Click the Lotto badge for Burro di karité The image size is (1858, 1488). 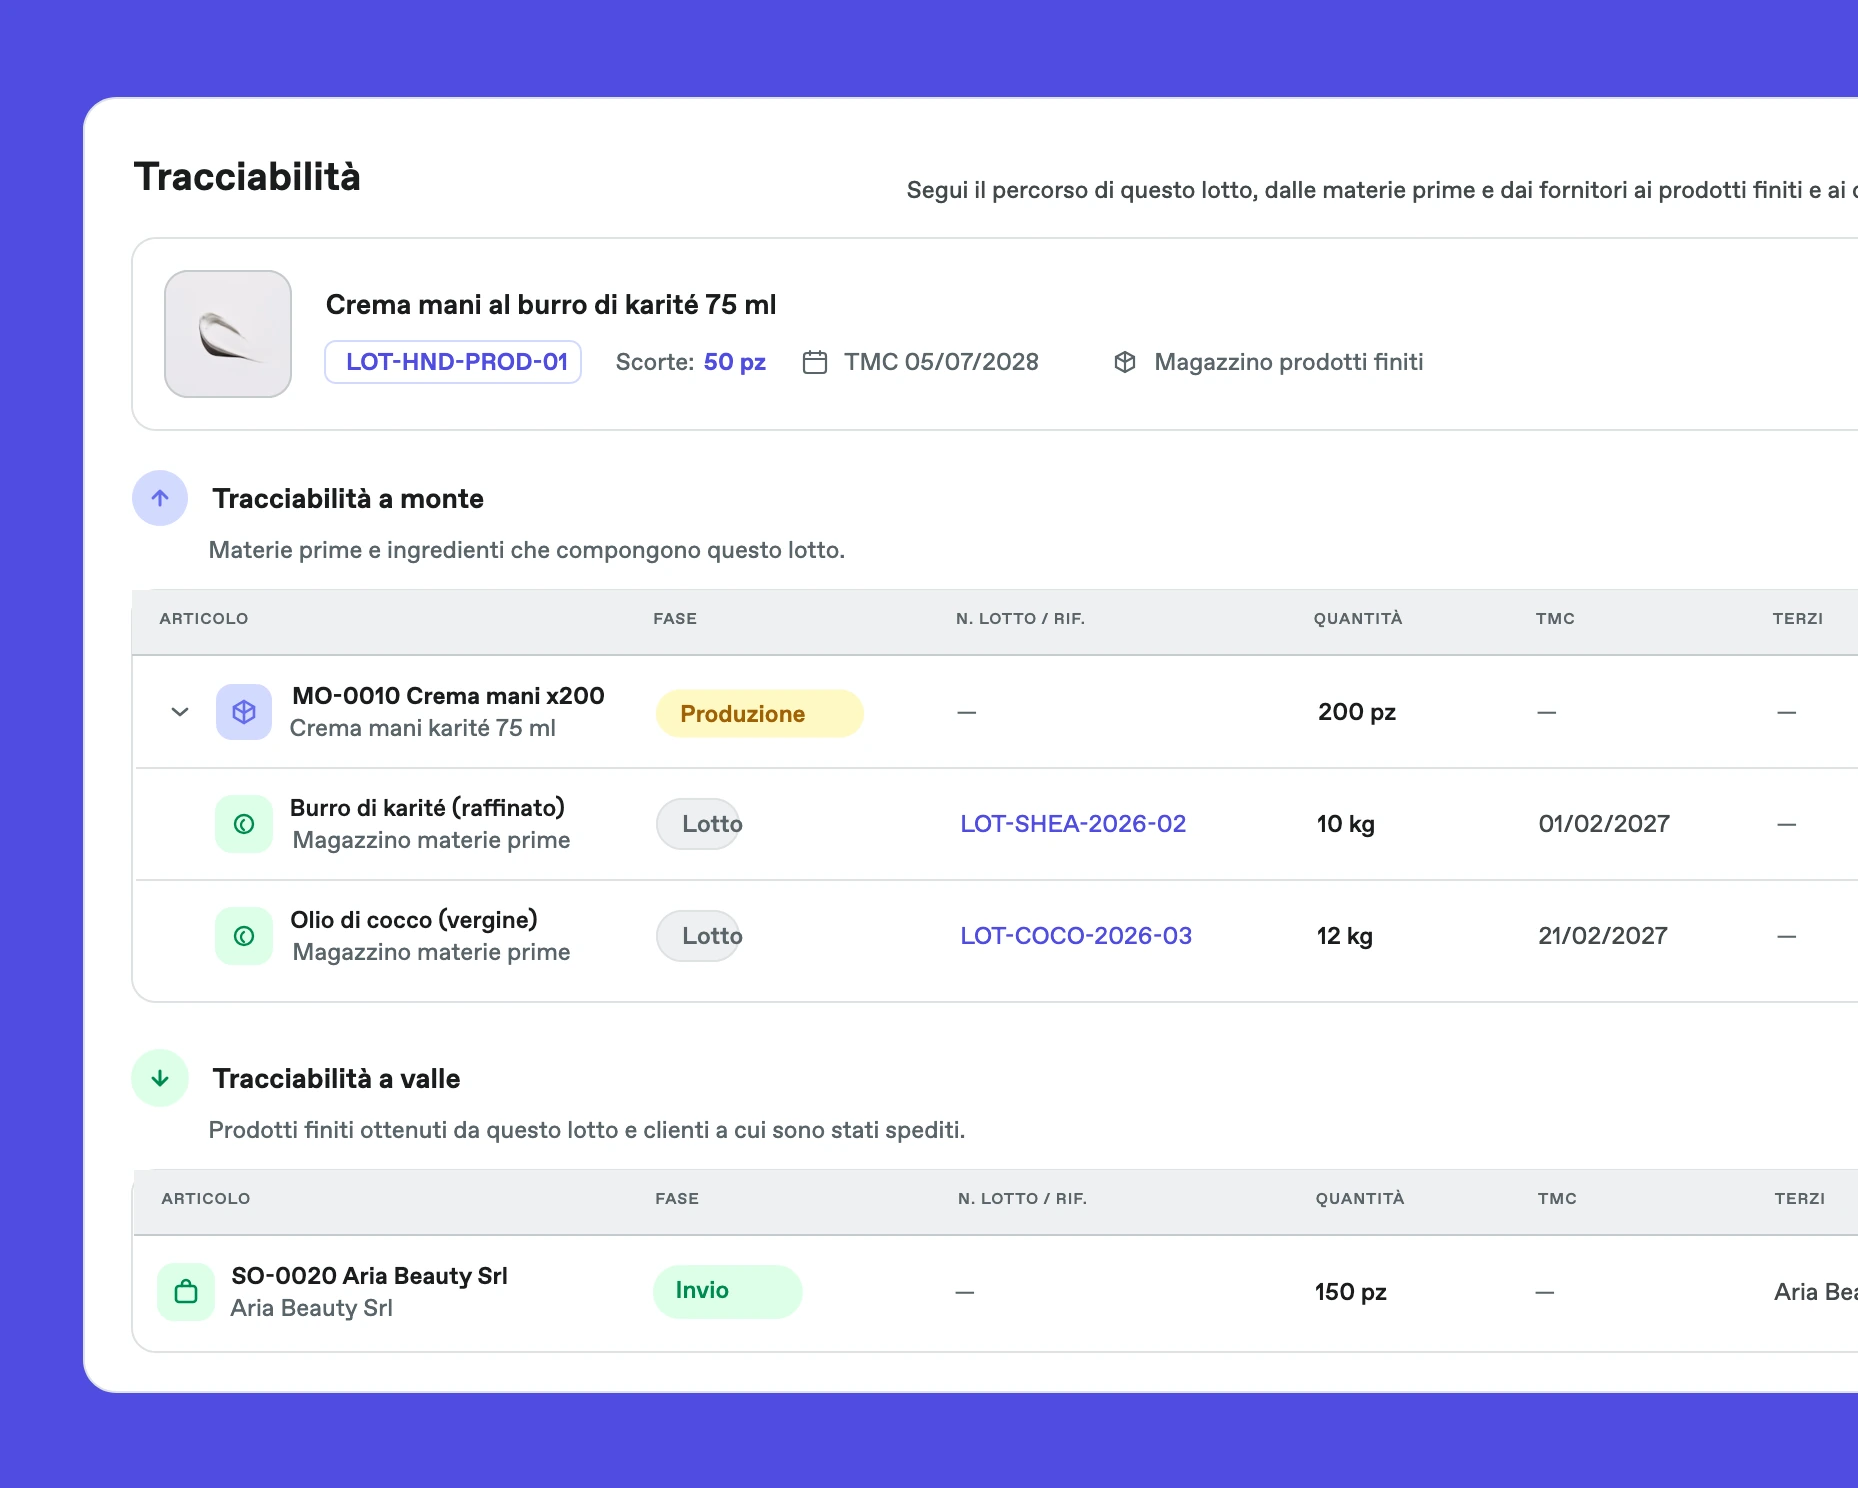tap(699, 824)
